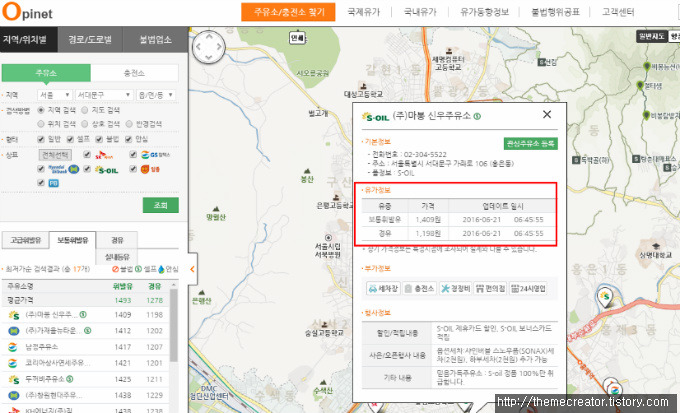This screenshot has width=680, height=413.
Task: Click the GS칼텍스 brand logo
Action: [155, 155]
